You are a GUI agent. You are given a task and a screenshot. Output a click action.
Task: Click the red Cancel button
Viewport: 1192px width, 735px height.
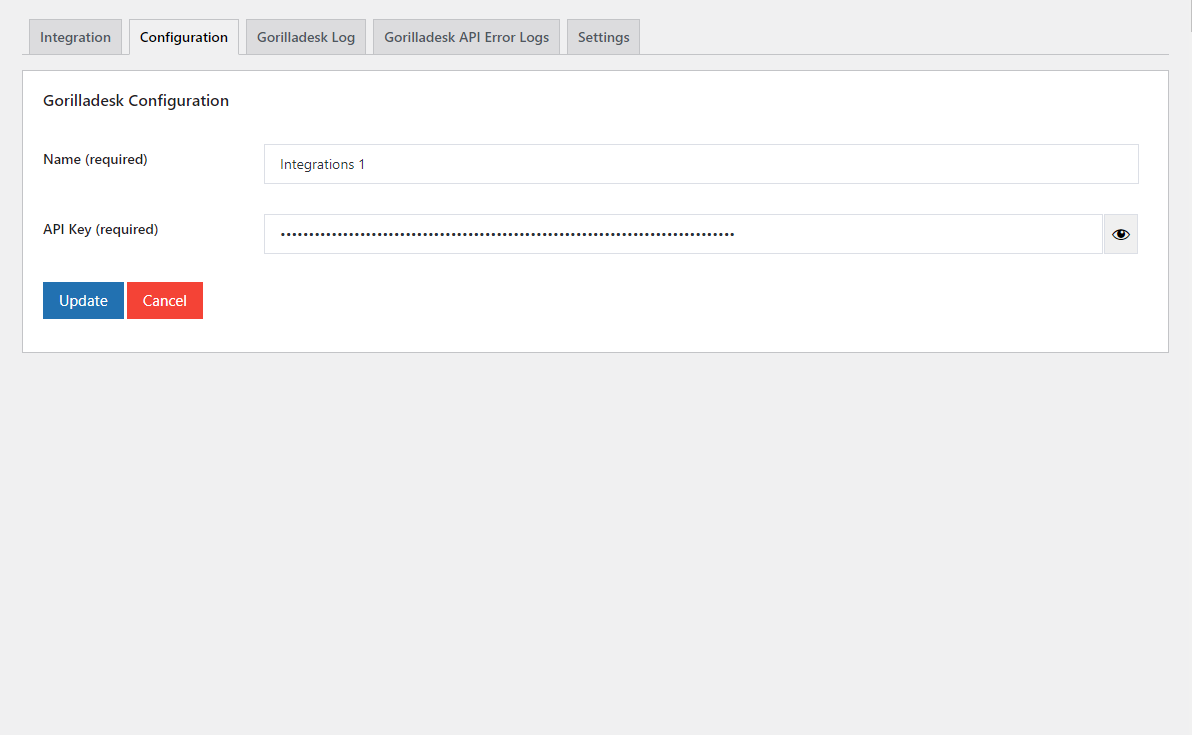point(165,300)
